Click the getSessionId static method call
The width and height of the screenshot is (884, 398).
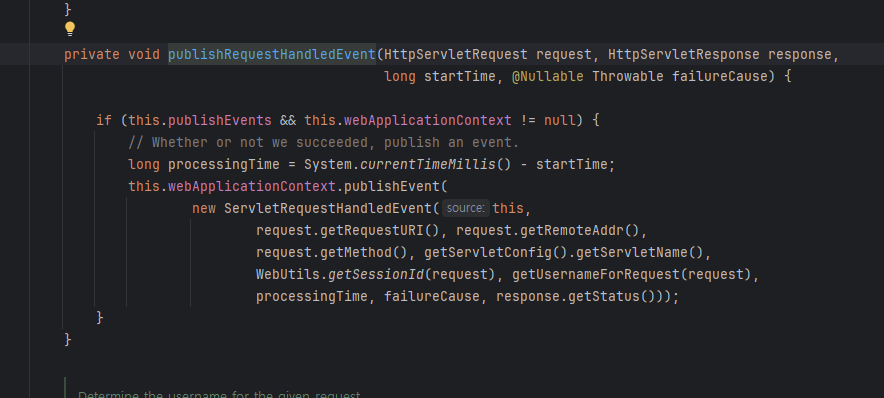[x=376, y=275]
